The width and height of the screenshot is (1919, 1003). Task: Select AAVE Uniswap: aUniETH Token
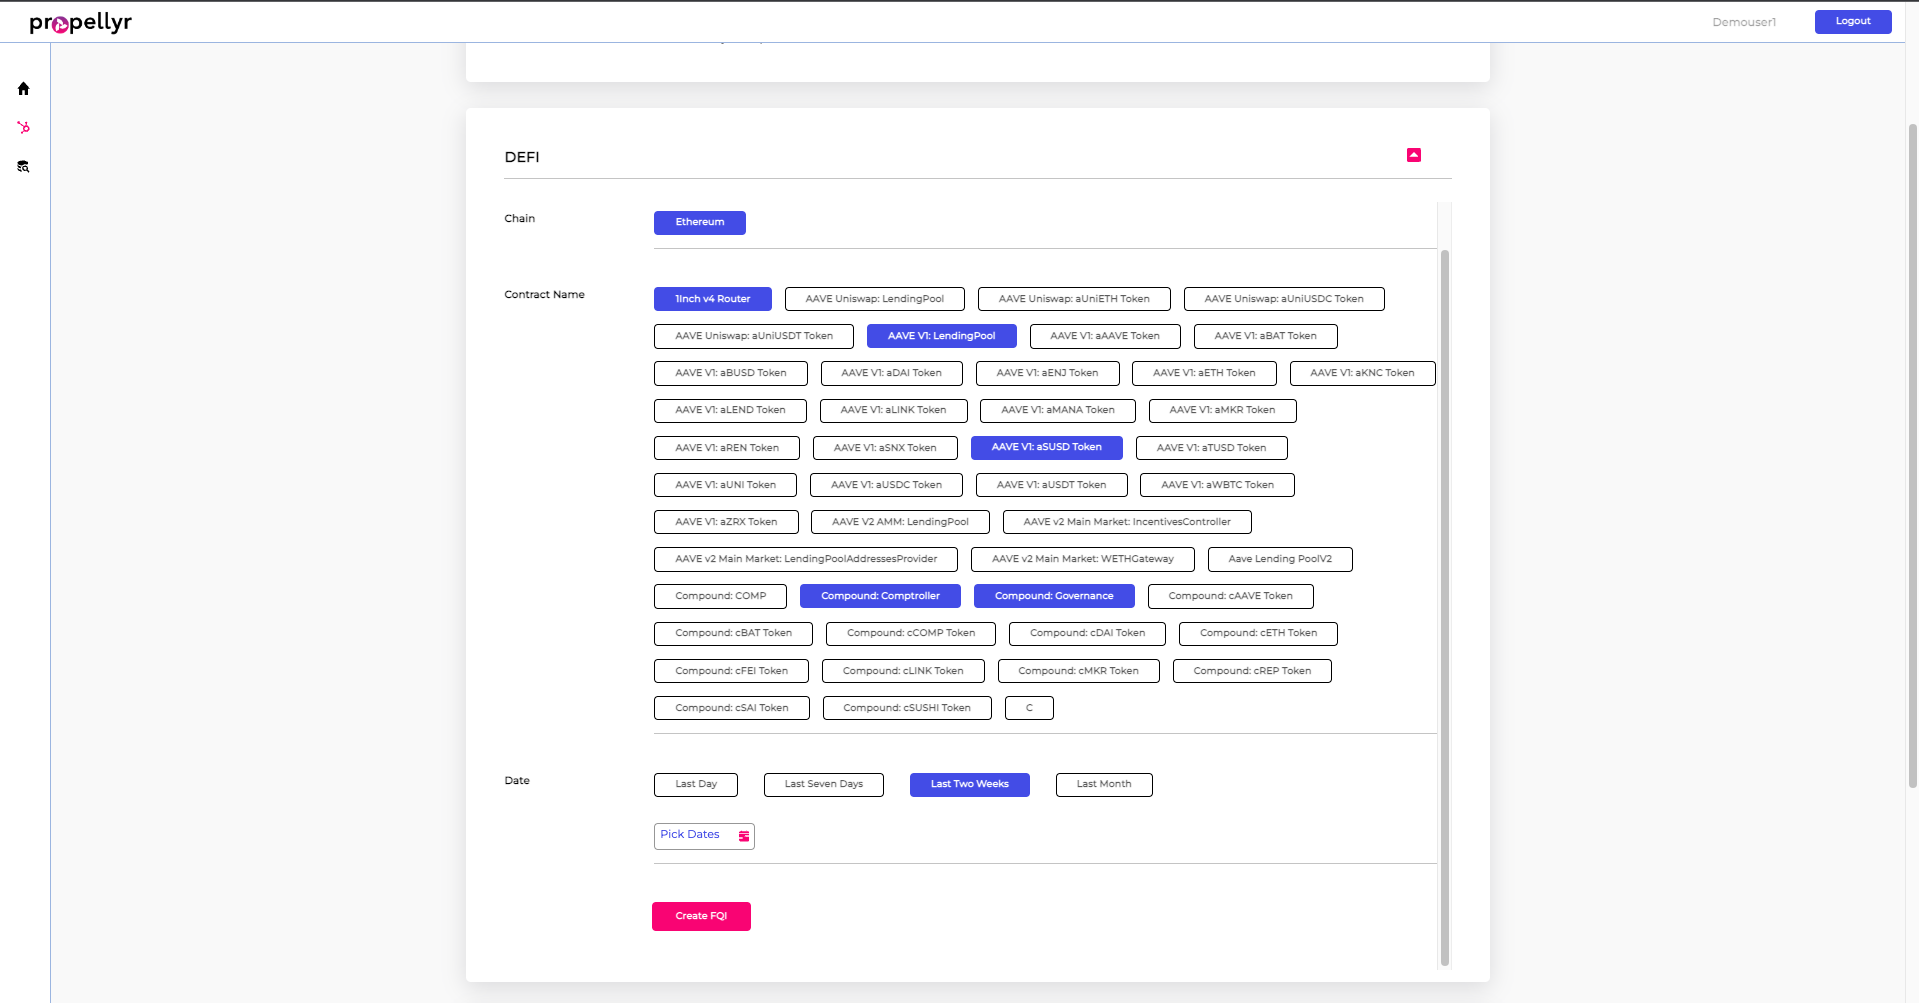tap(1074, 299)
